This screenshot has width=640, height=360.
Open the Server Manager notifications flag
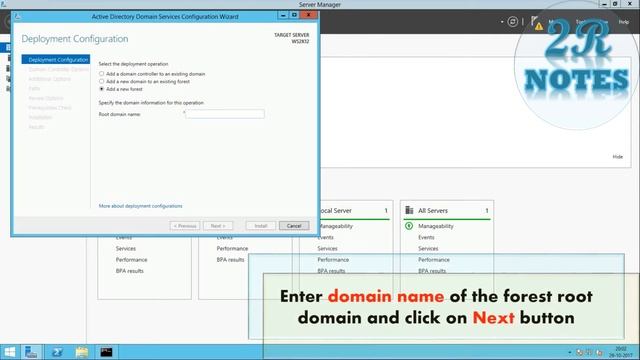pos(534,20)
